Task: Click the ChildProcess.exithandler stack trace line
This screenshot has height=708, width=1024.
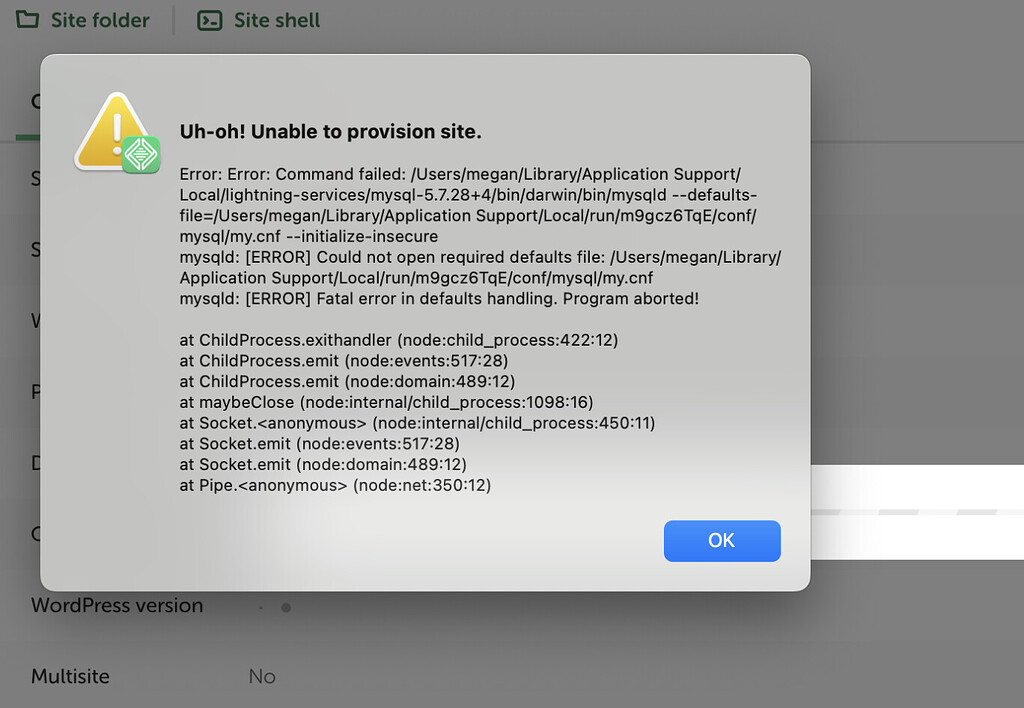Action: [x=398, y=340]
